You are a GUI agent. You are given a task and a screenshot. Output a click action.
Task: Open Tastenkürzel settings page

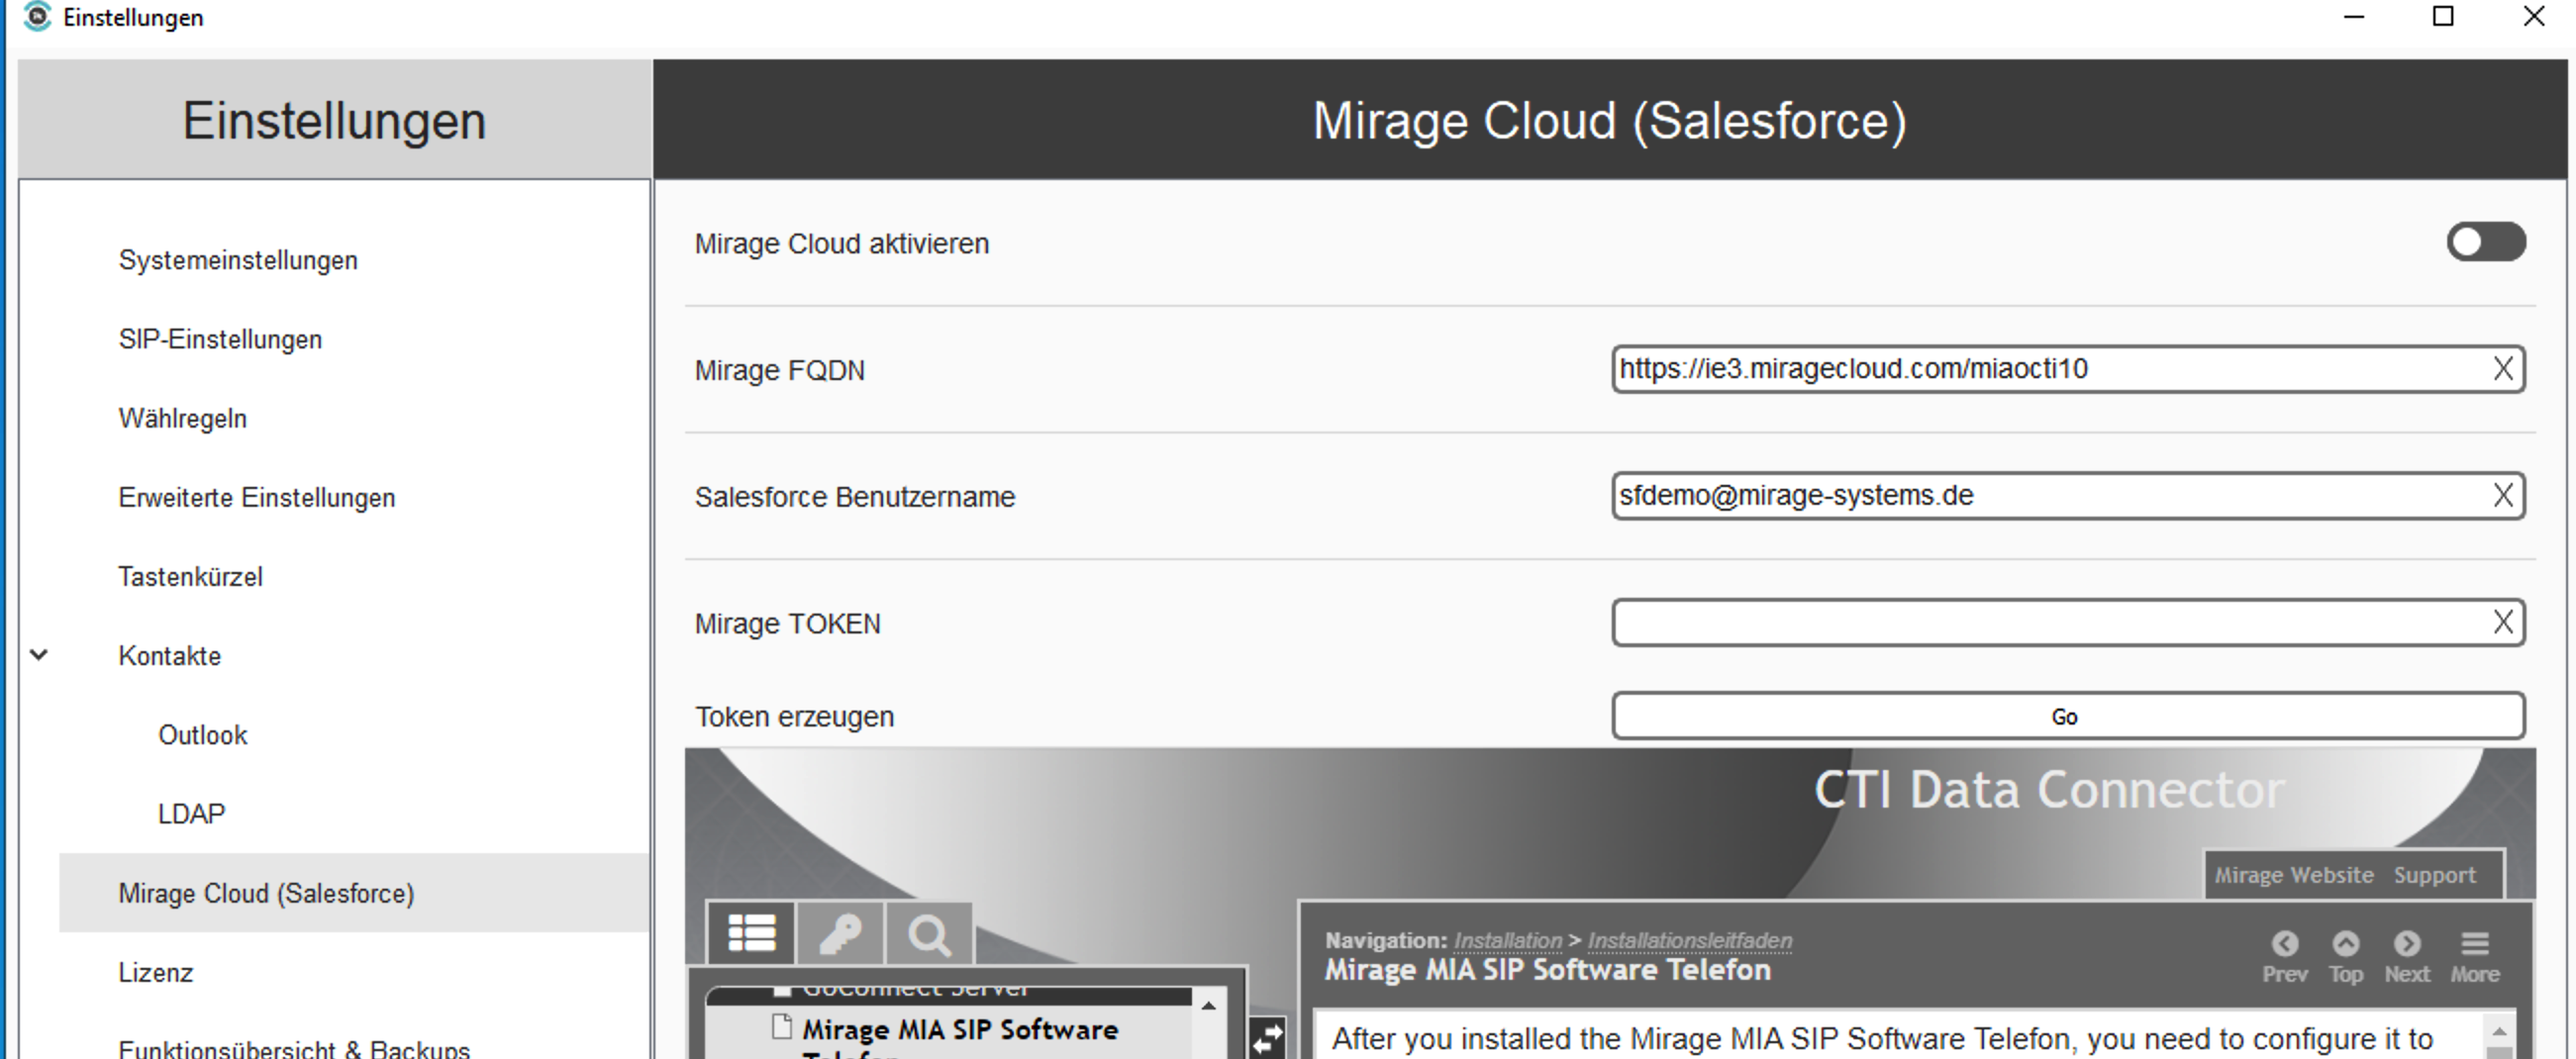click(x=190, y=576)
